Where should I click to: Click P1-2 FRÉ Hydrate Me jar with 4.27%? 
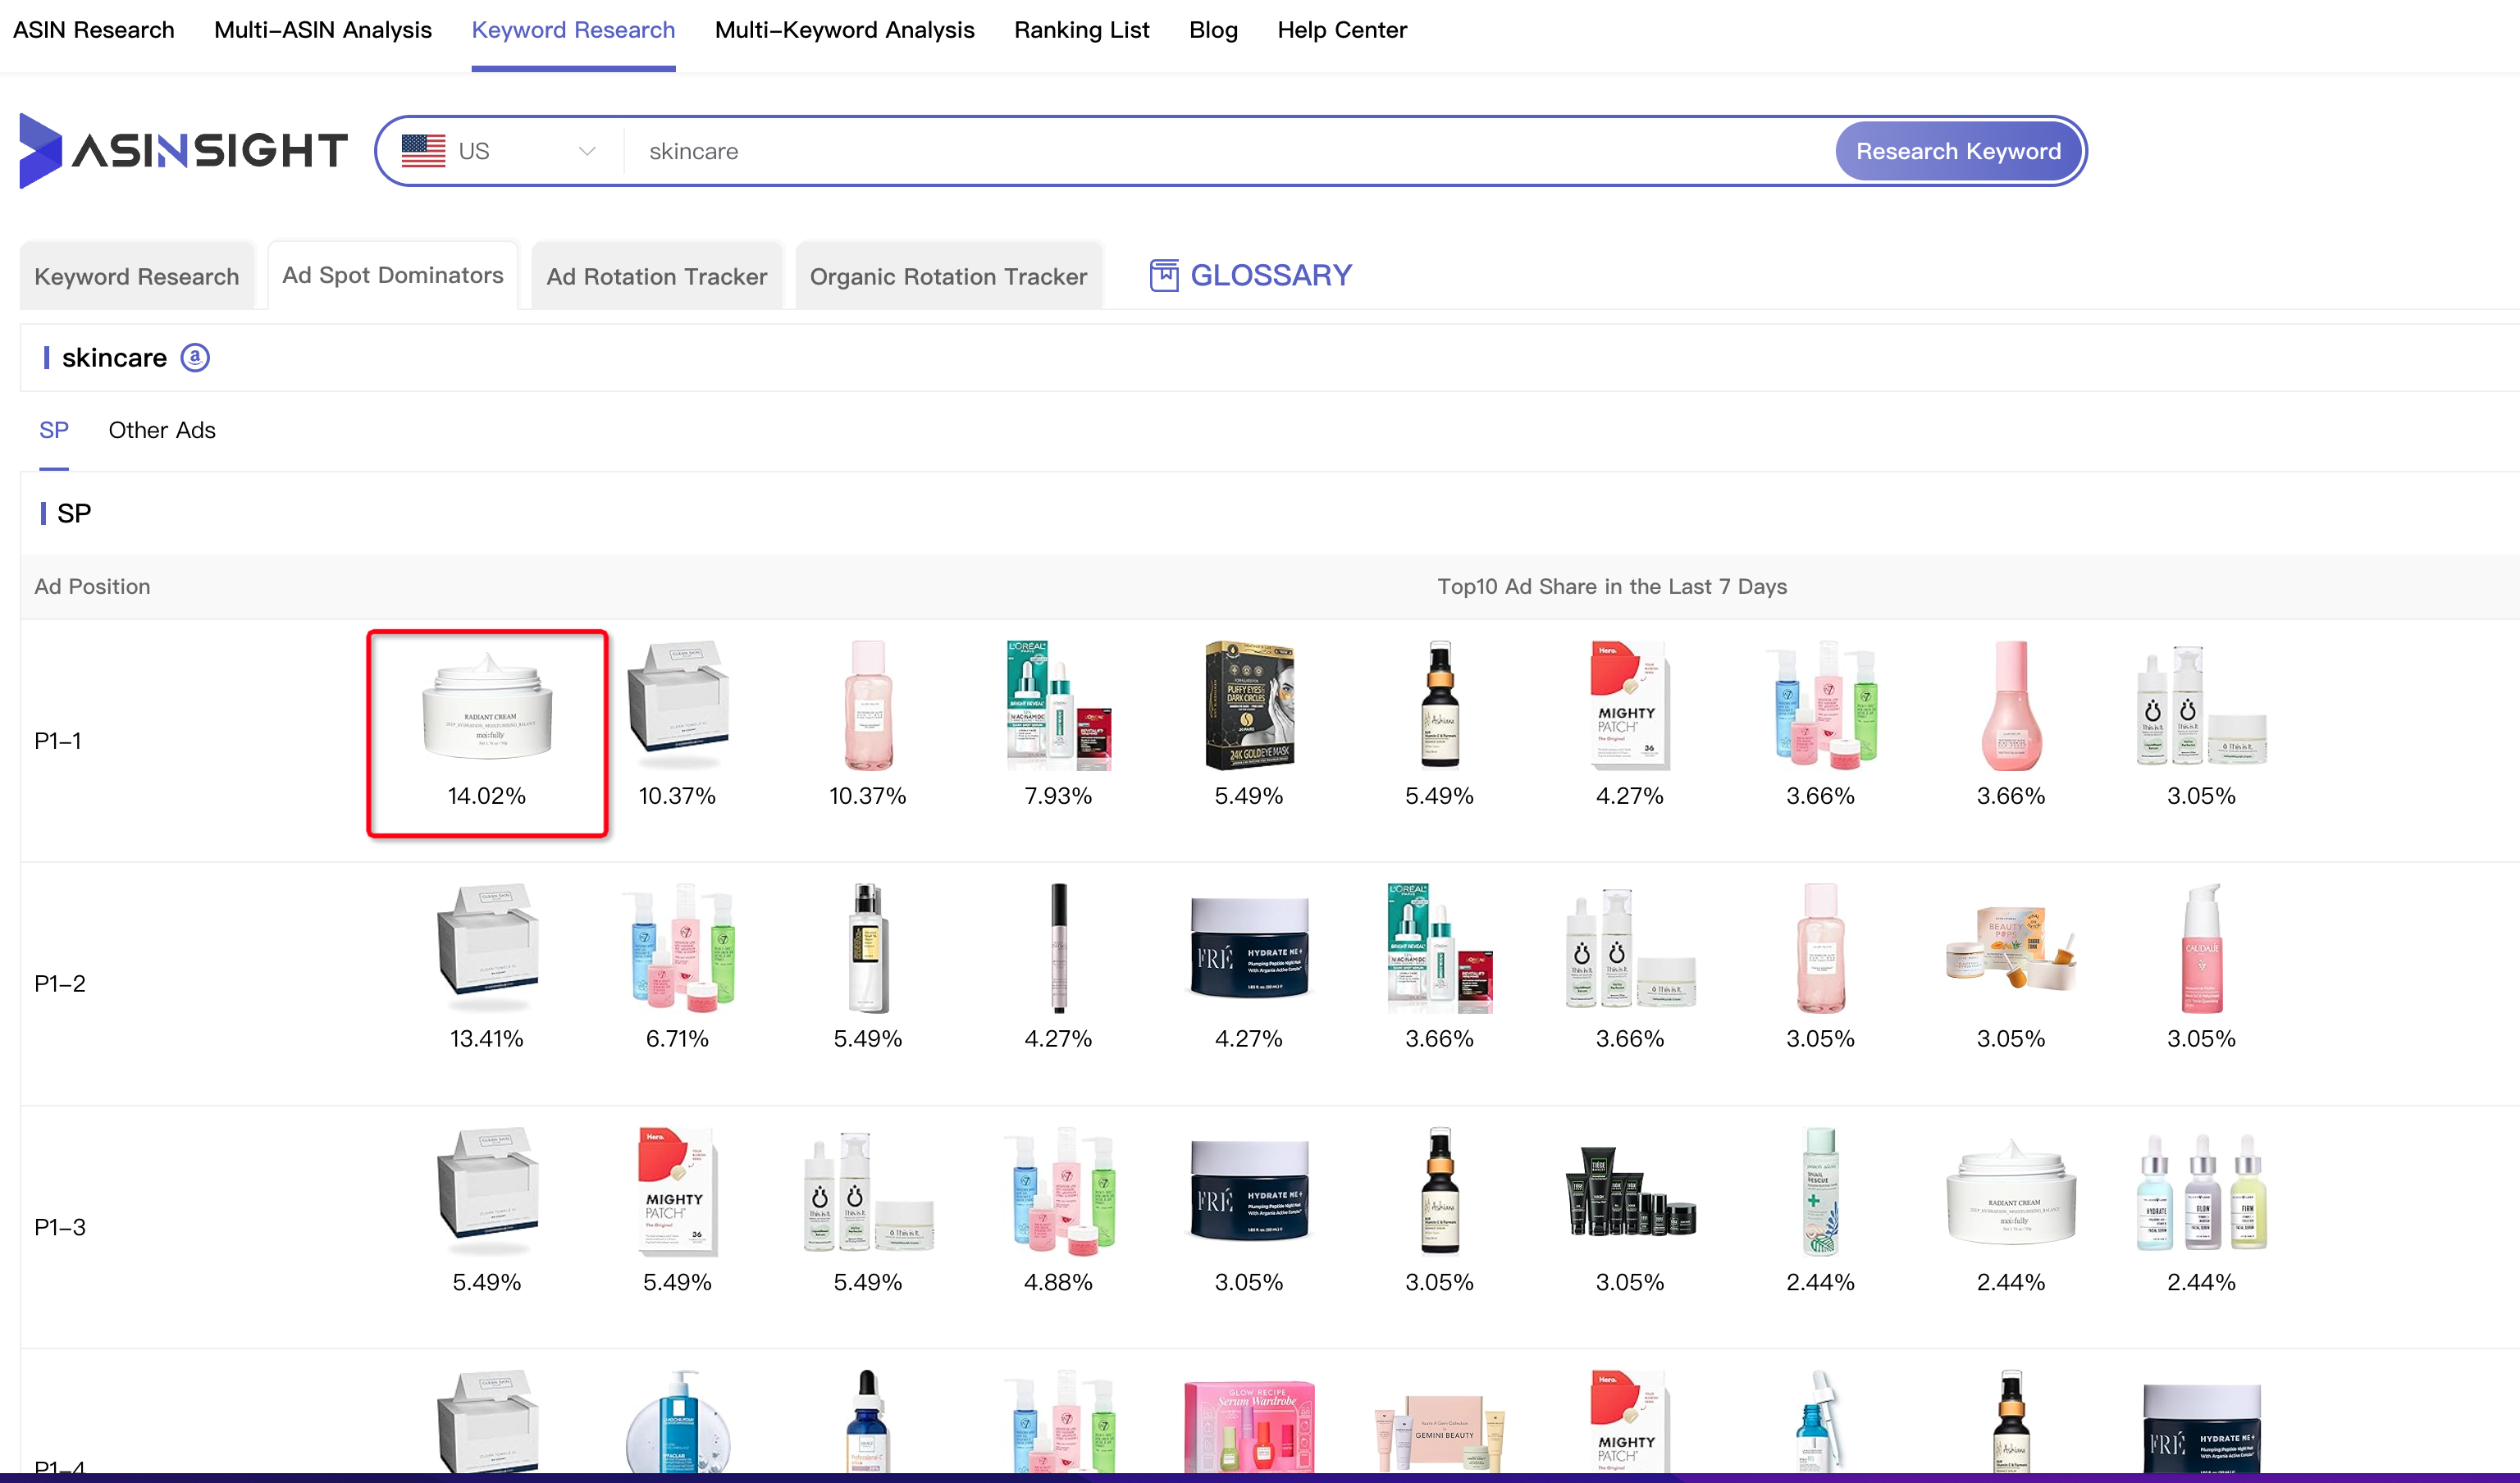1248,948
